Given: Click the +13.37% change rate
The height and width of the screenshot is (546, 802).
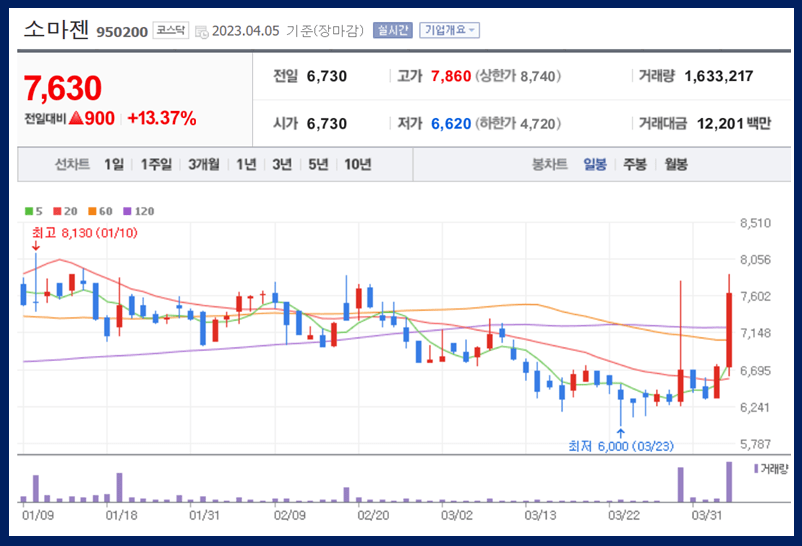Looking at the screenshot, I should tap(162, 119).
